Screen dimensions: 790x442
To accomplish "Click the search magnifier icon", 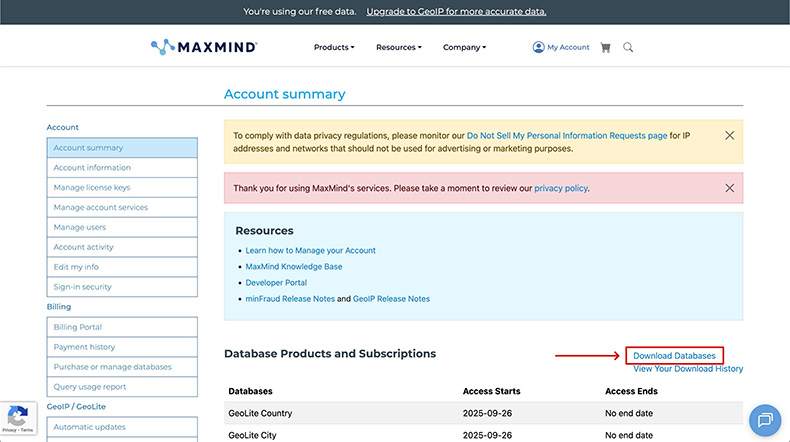I will click(628, 47).
